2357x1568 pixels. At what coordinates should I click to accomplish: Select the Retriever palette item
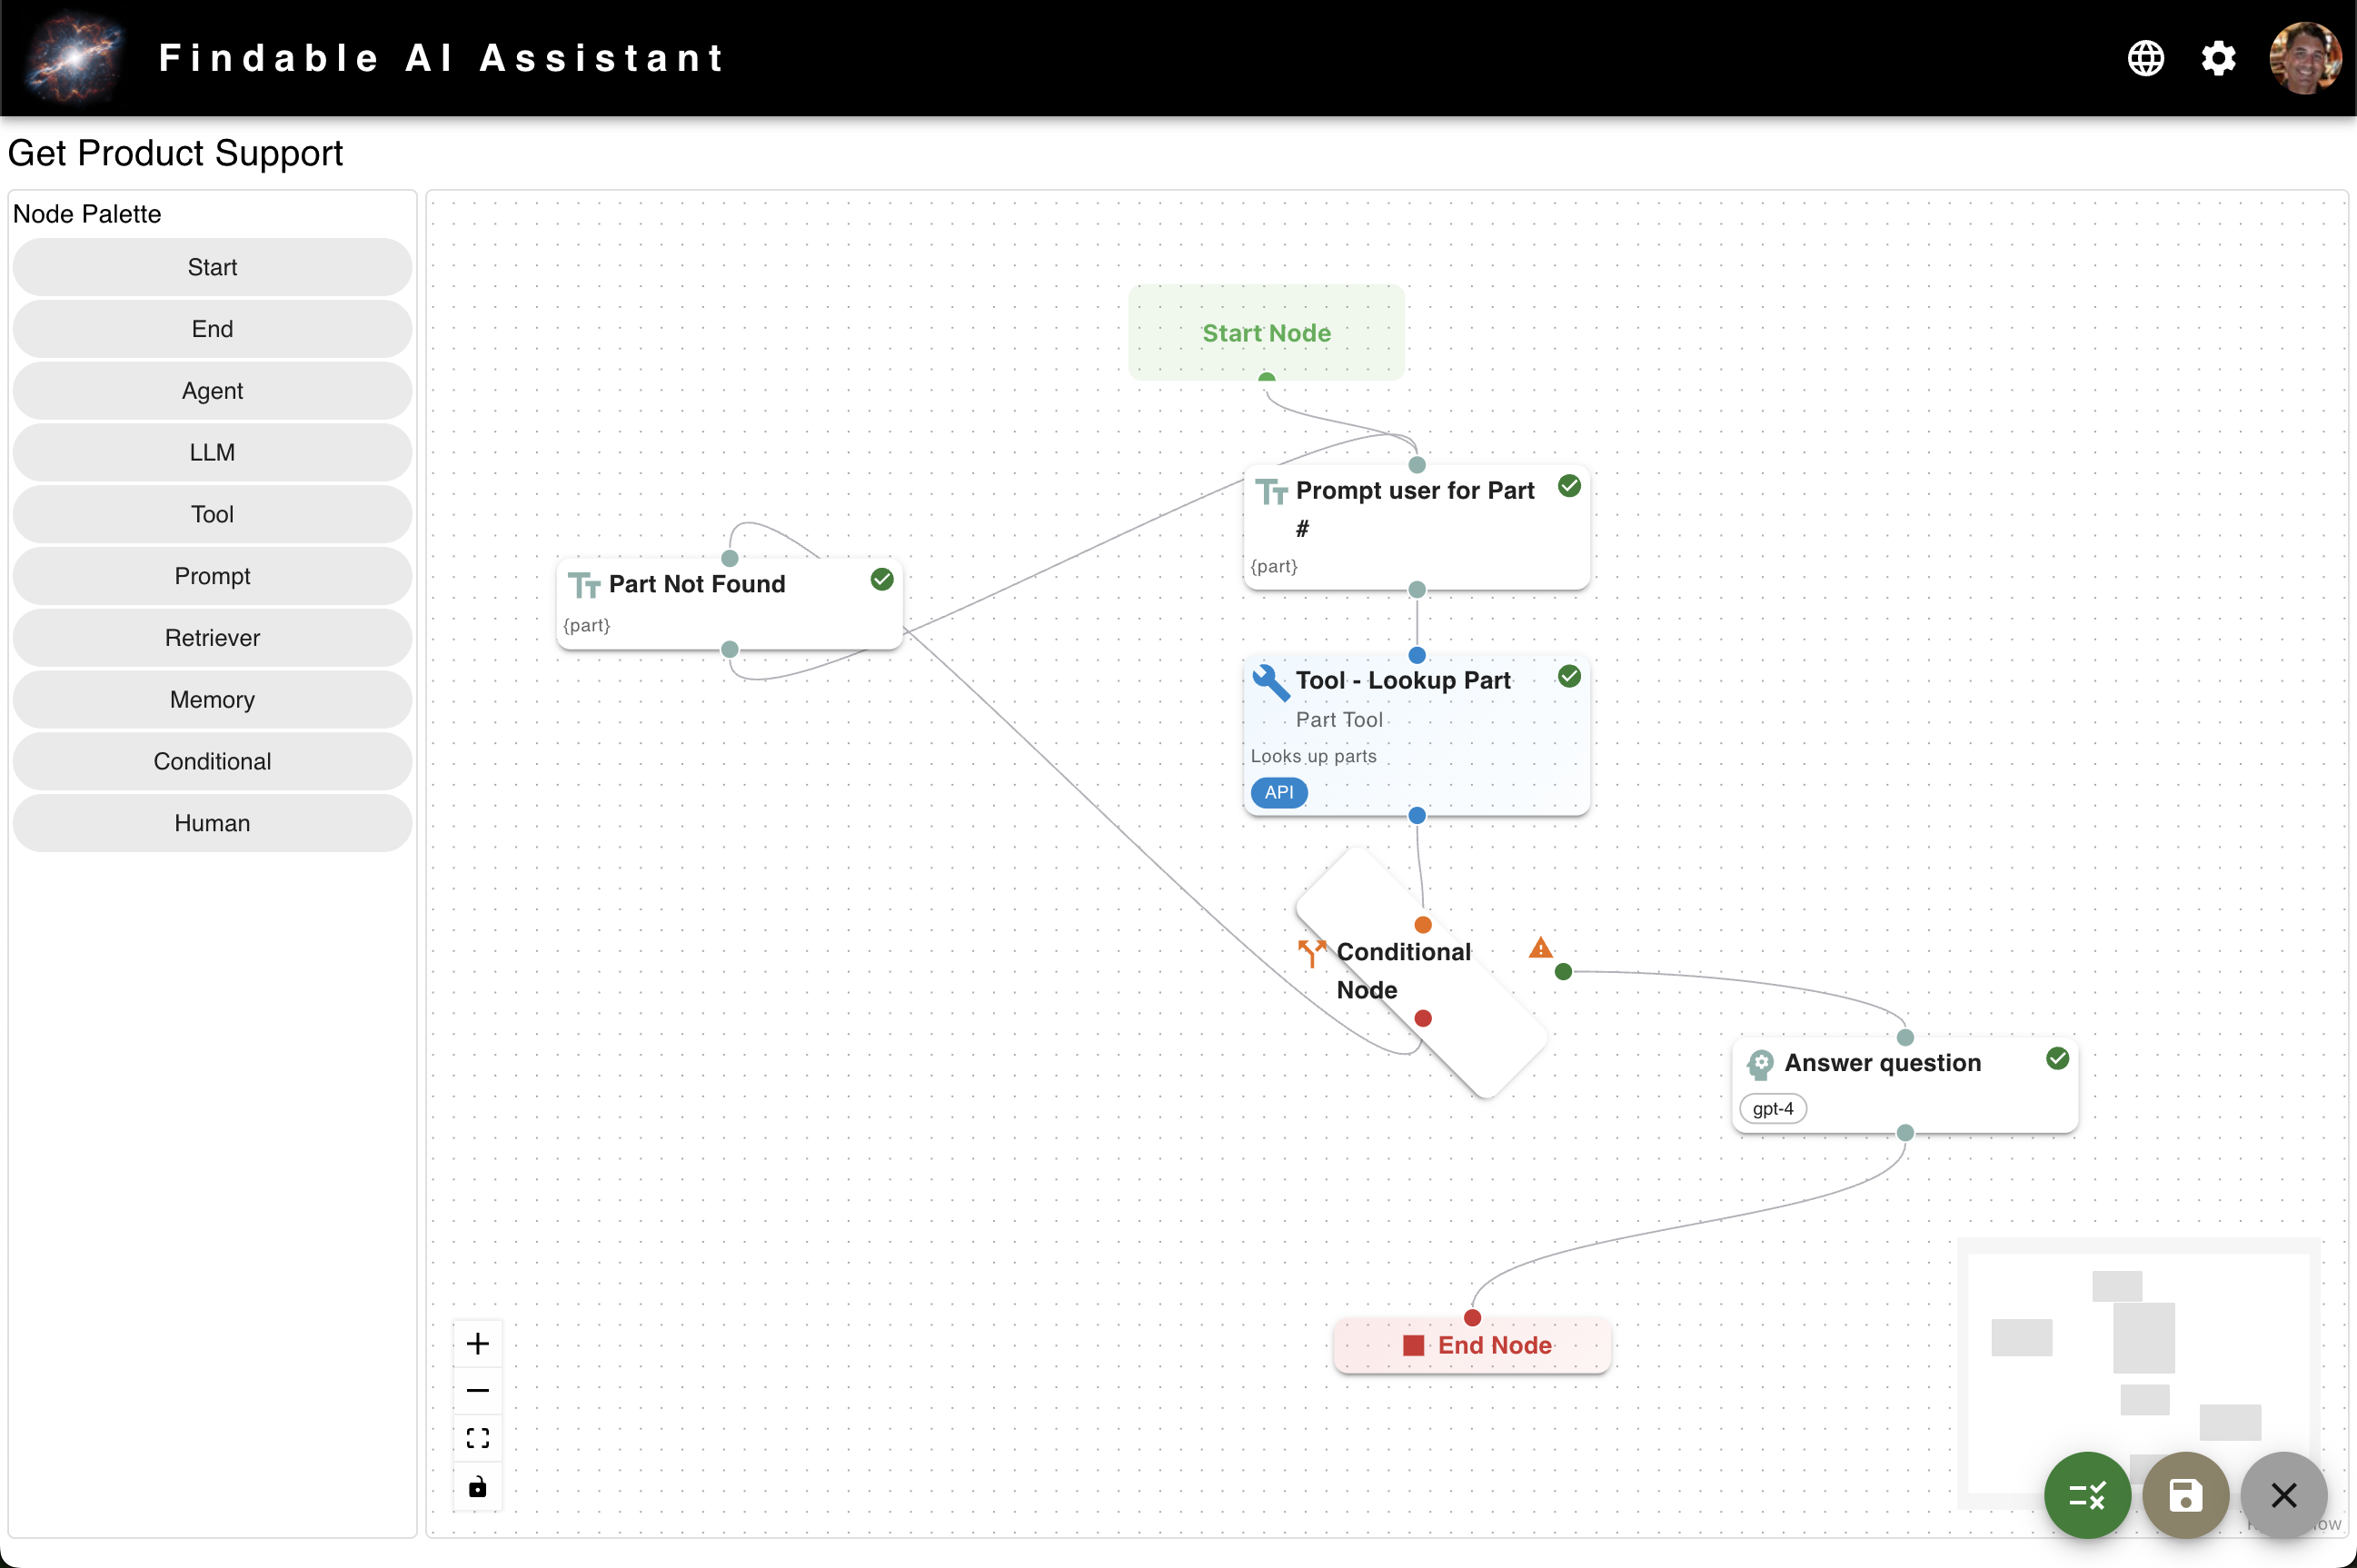pyautogui.click(x=212, y=638)
